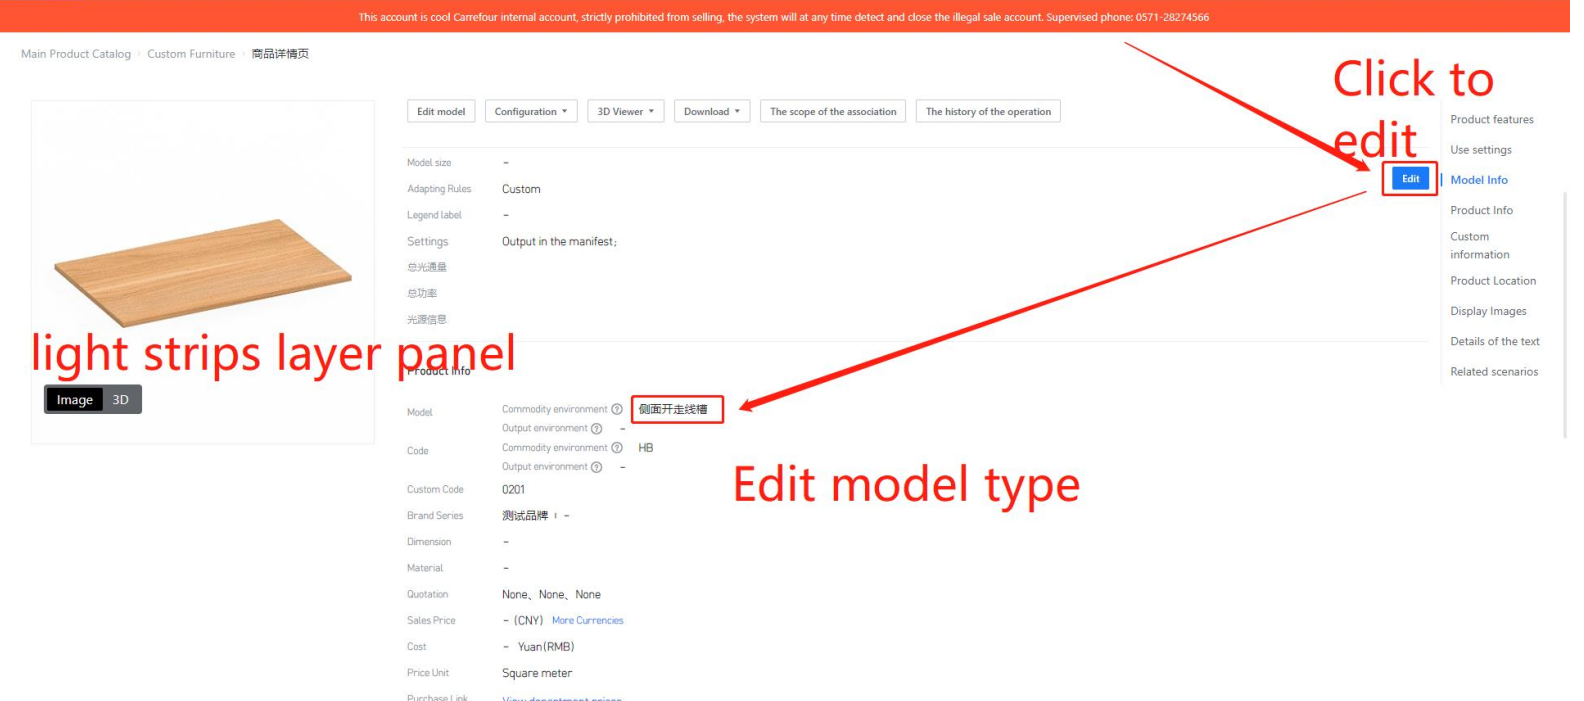Expand the 3D Viewer dropdown
The image size is (1584, 701).
click(625, 112)
